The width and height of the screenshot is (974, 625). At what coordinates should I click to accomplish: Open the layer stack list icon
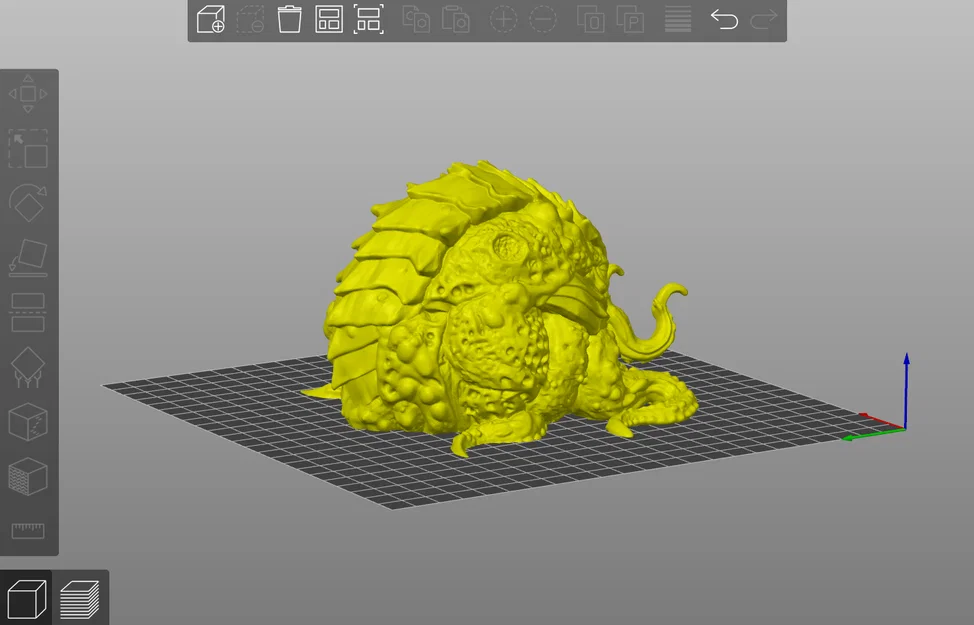point(677,19)
